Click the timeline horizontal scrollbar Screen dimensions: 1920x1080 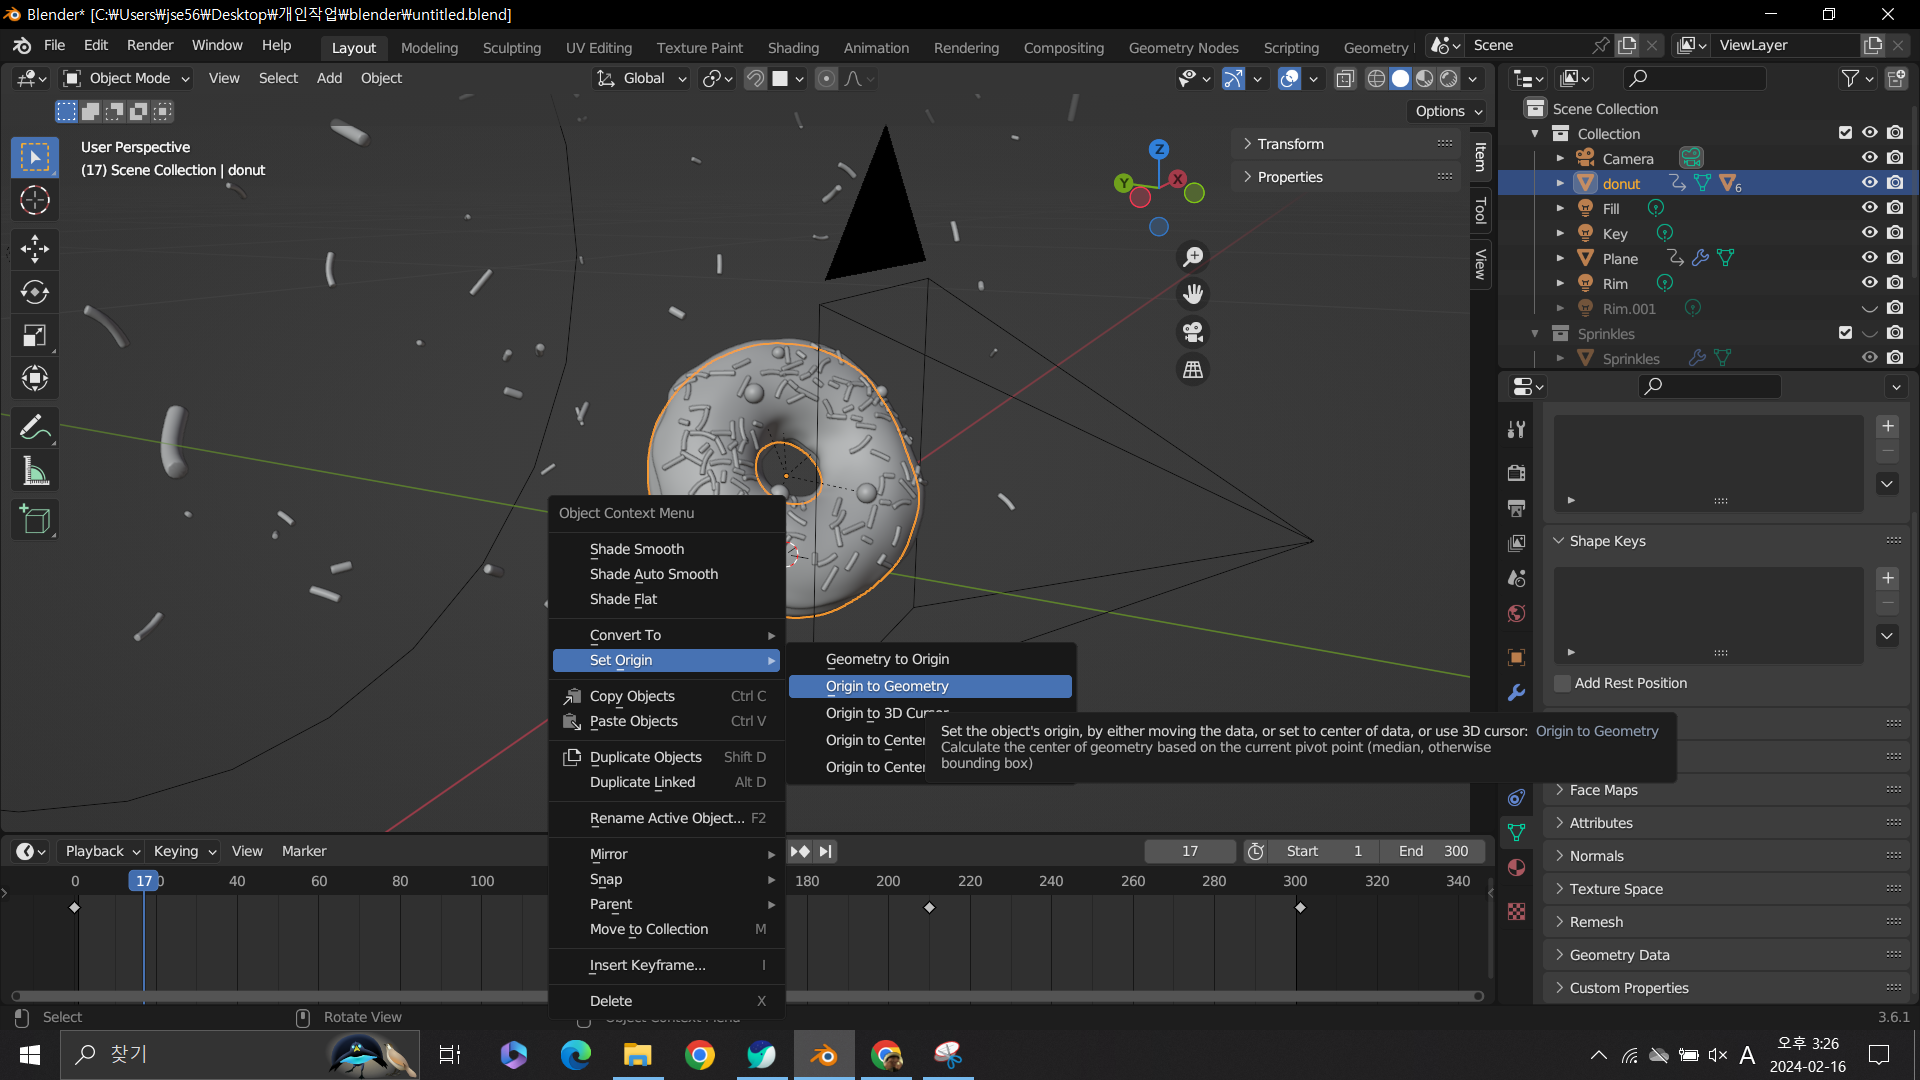coord(747,996)
